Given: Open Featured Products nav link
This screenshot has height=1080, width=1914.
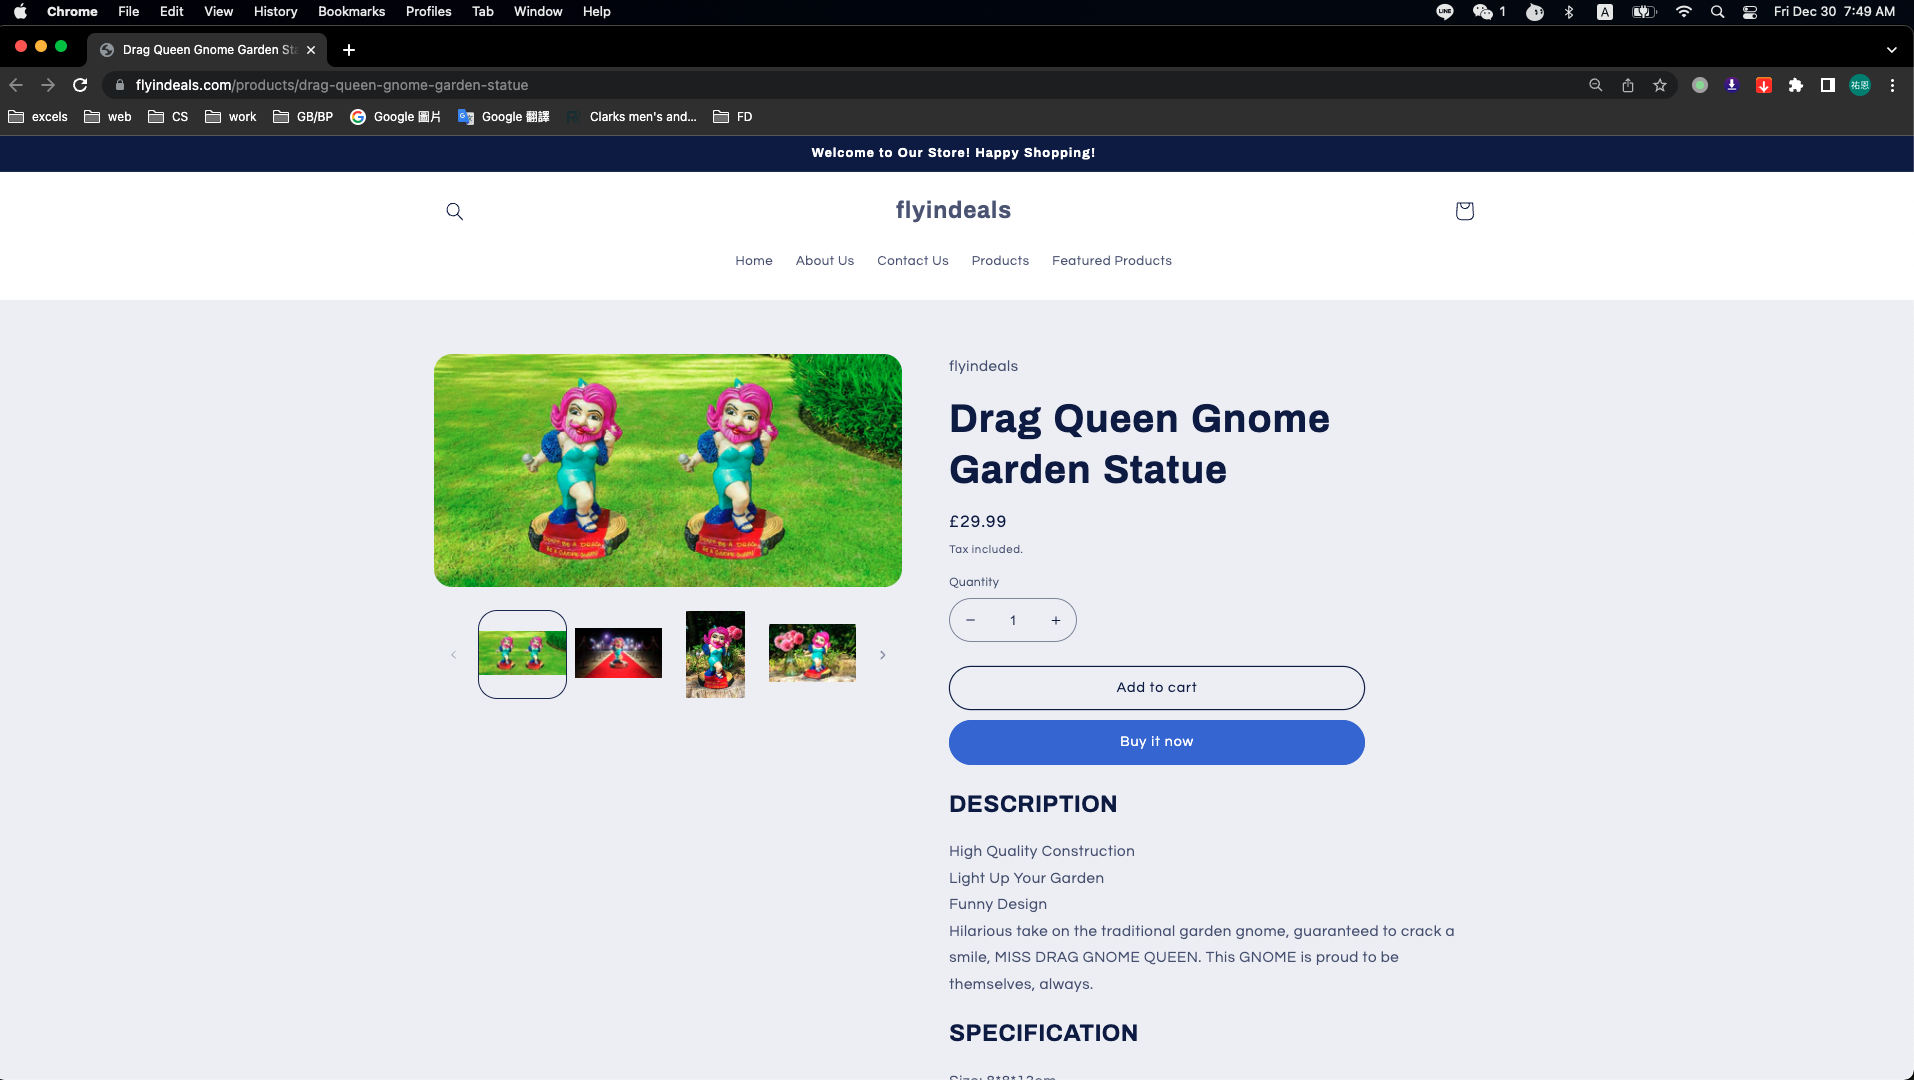Looking at the screenshot, I should click(x=1112, y=261).
